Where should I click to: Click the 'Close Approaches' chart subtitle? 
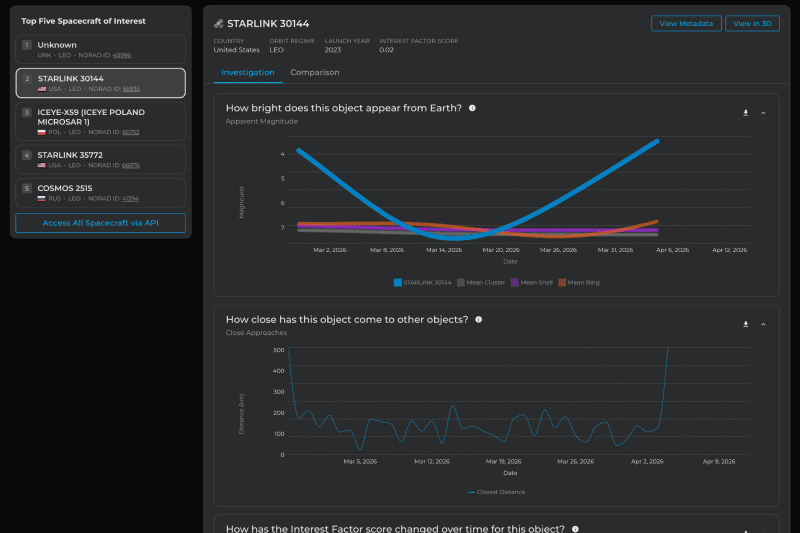[256, 333]
